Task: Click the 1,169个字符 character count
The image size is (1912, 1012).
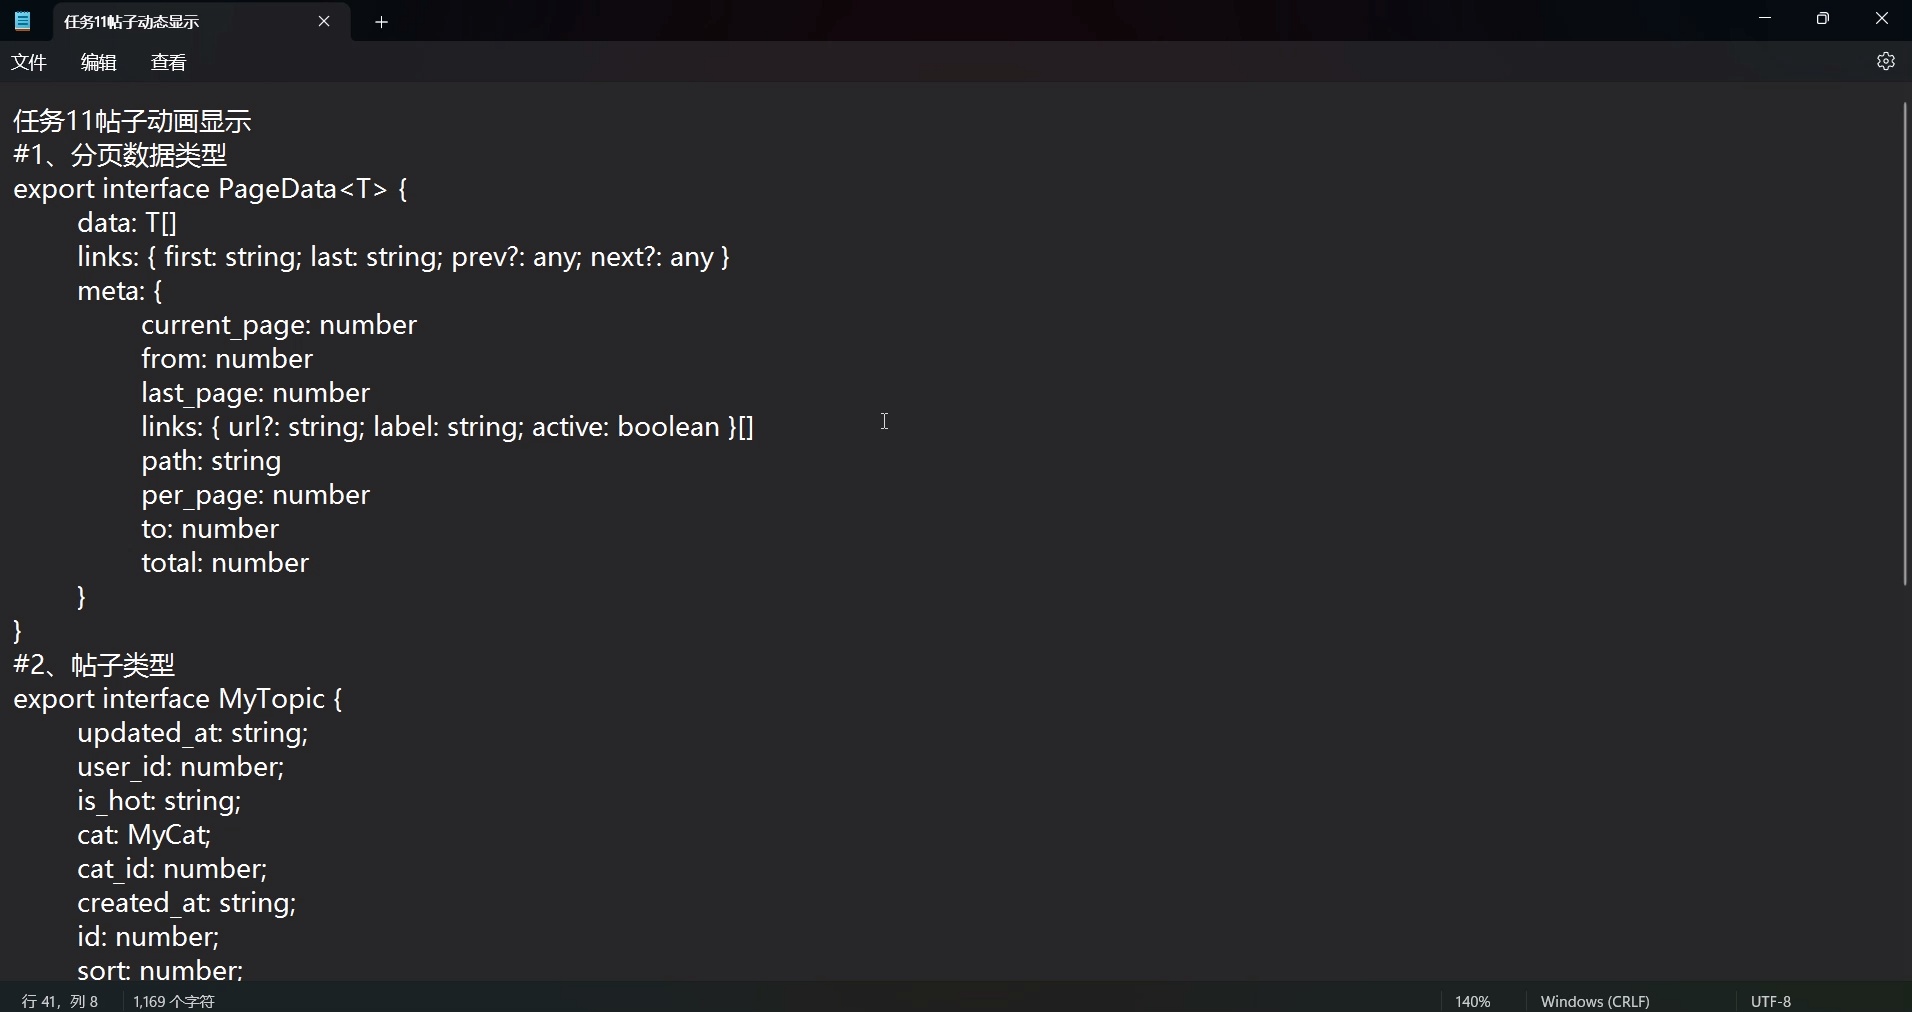Action: point(174,1000)
